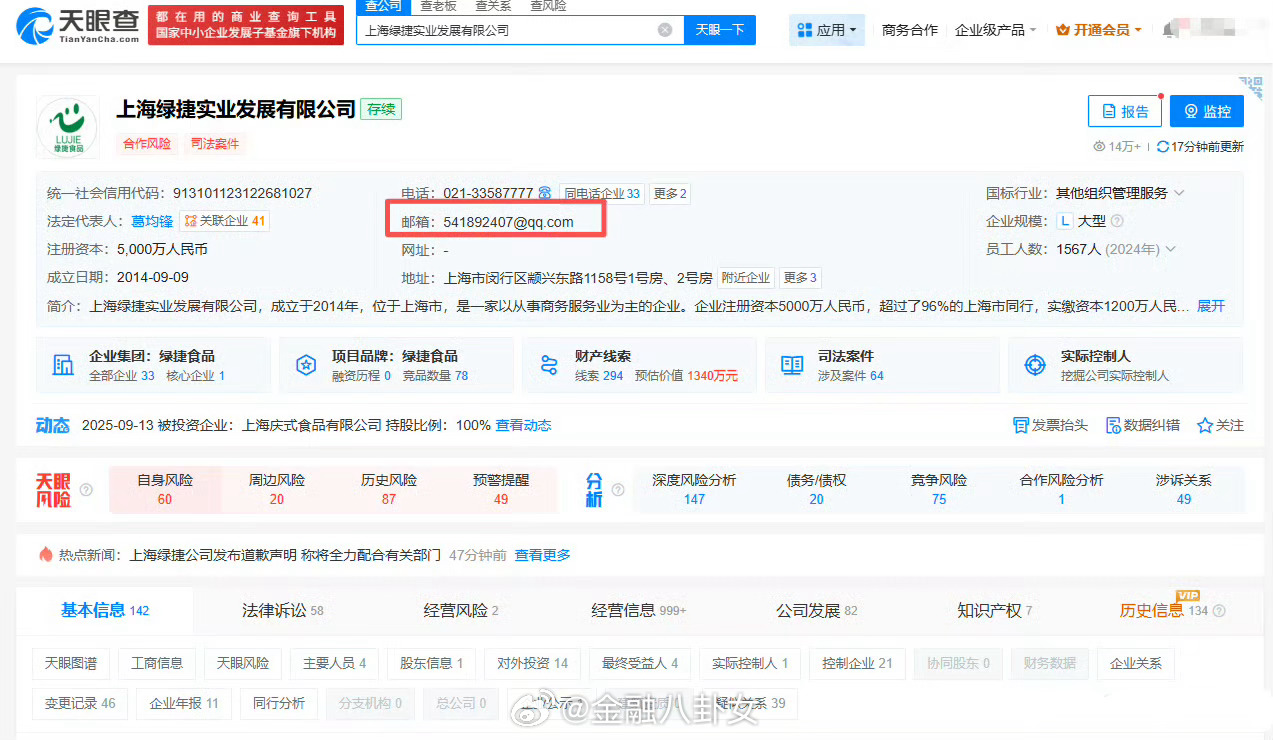Open the 公司发展 tab
This screenshot has width=1273, height=740.
816,610
